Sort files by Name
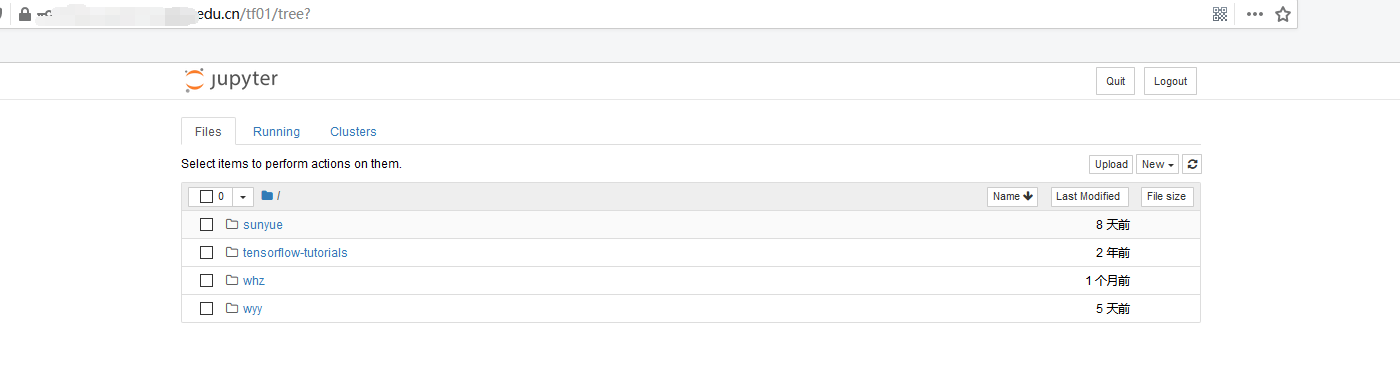1400x389 pixels. pos(1012,196)
